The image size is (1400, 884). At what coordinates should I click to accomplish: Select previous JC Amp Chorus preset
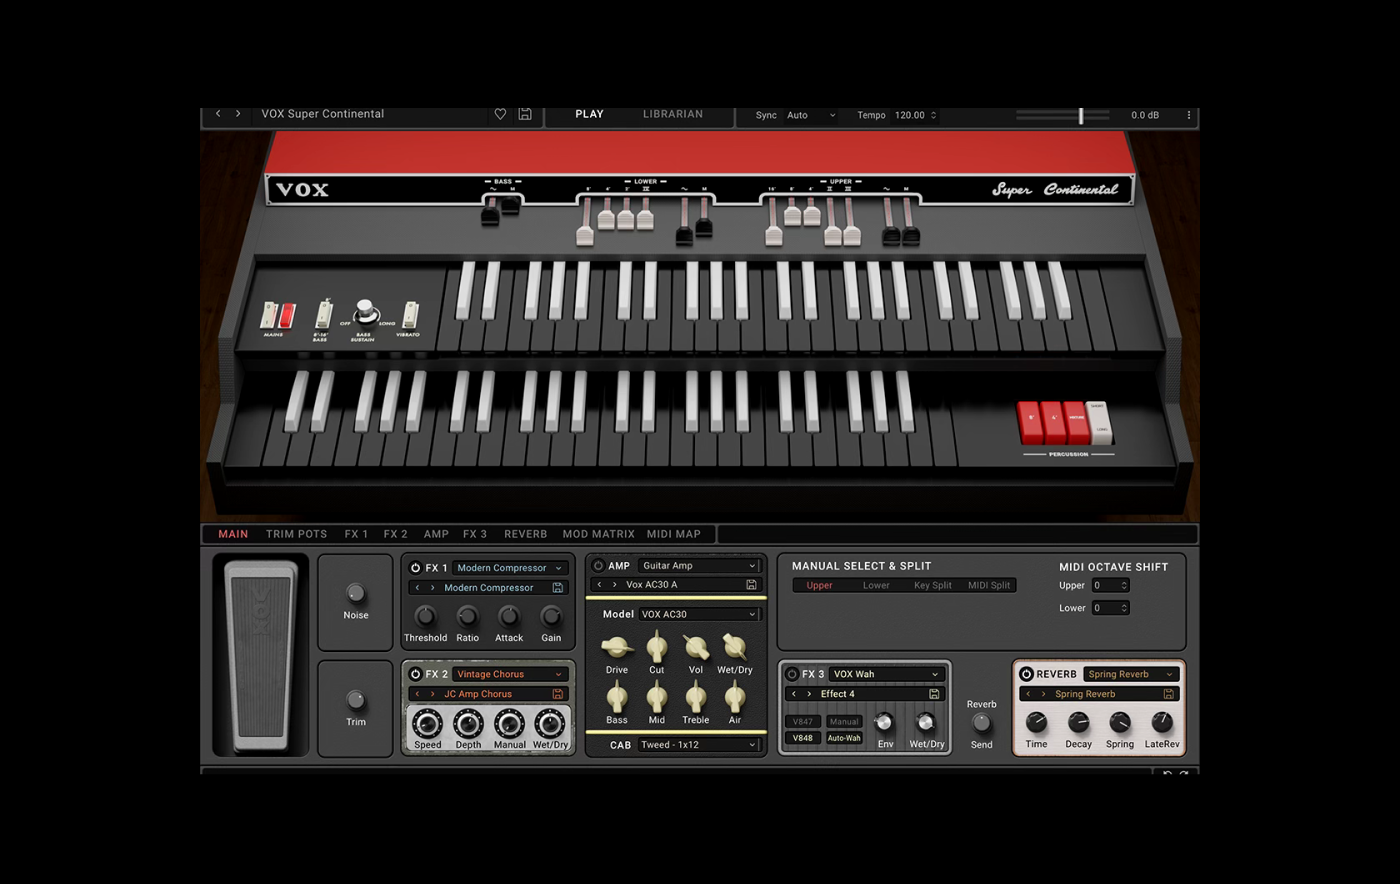[x=418, y=694]
